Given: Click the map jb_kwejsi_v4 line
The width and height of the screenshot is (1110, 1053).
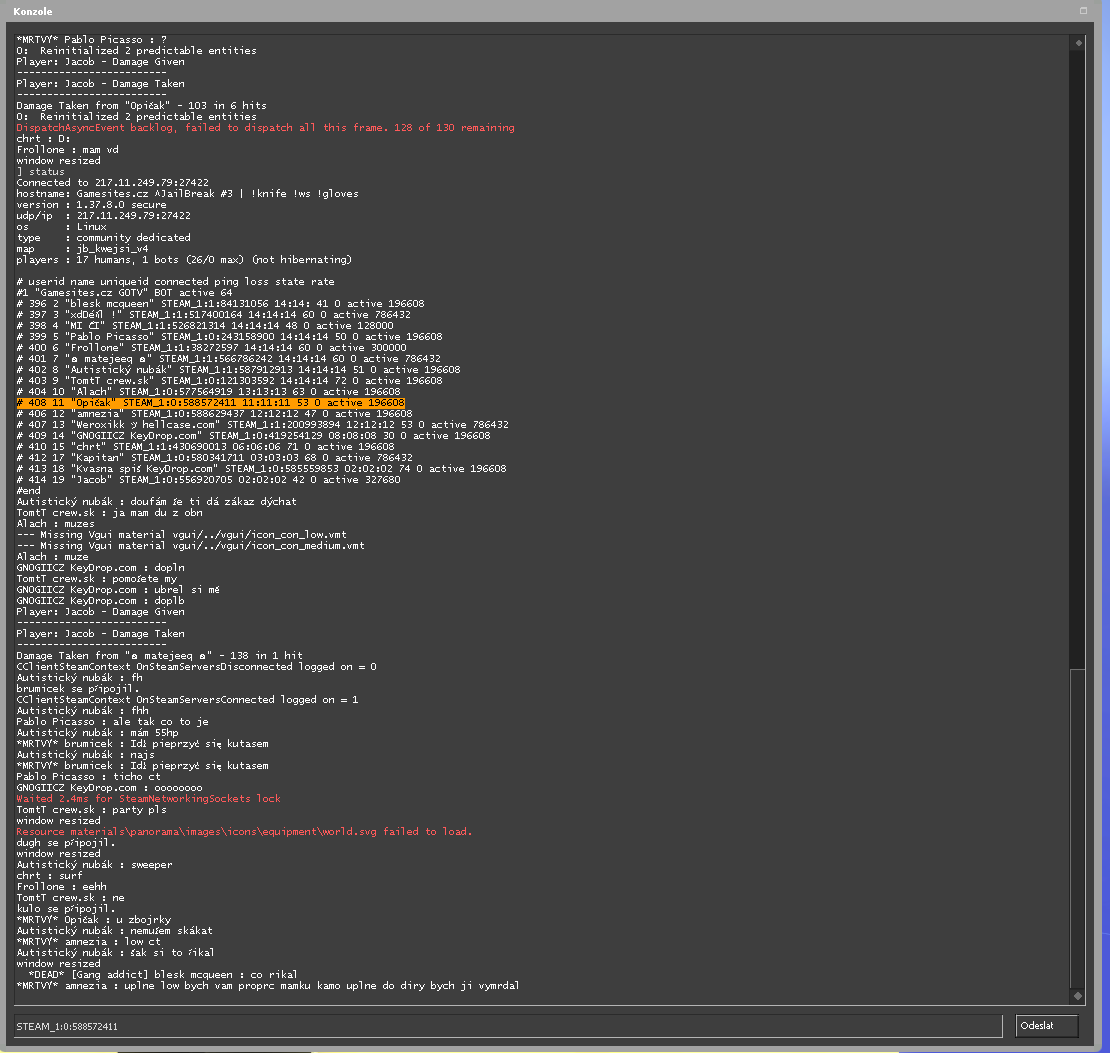Looking at the screenshot, I should click(82, 249).
